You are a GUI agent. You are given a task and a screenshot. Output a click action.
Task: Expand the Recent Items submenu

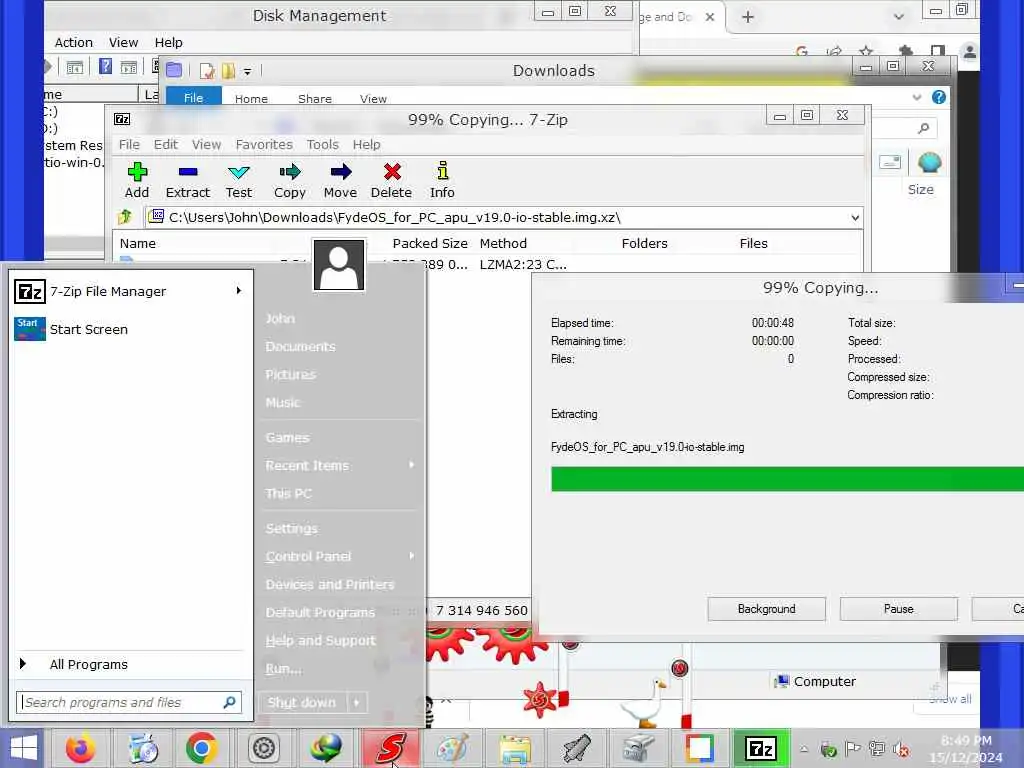411,464
